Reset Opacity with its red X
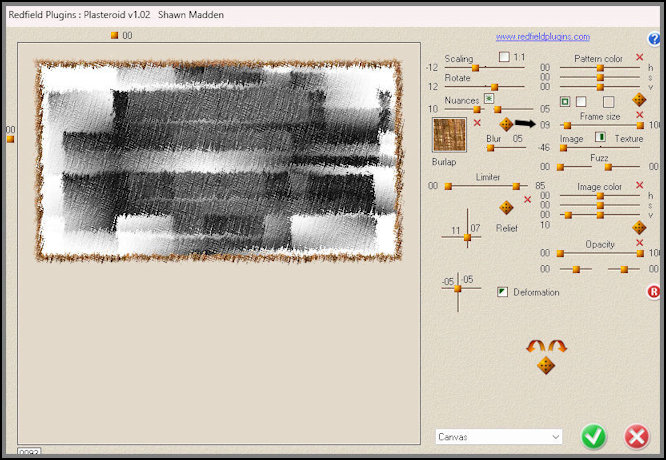Screen dimensions: 666x460 pyautogui.click(x=639, y=243)
